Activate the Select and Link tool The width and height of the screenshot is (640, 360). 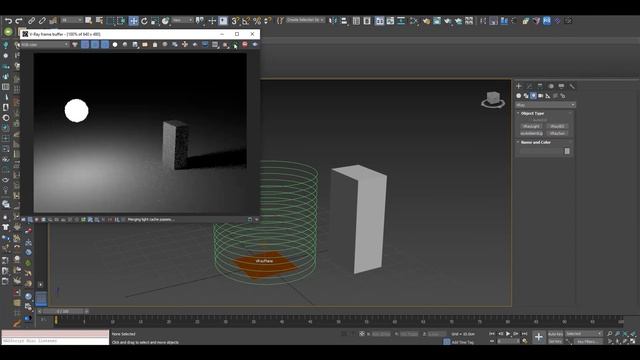(x=31, y=20)
